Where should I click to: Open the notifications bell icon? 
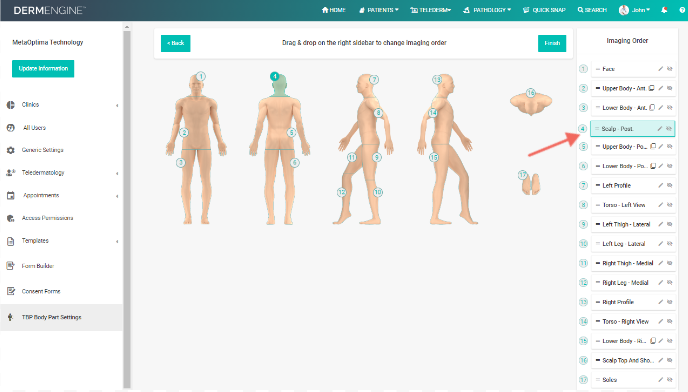pos(664,10)
